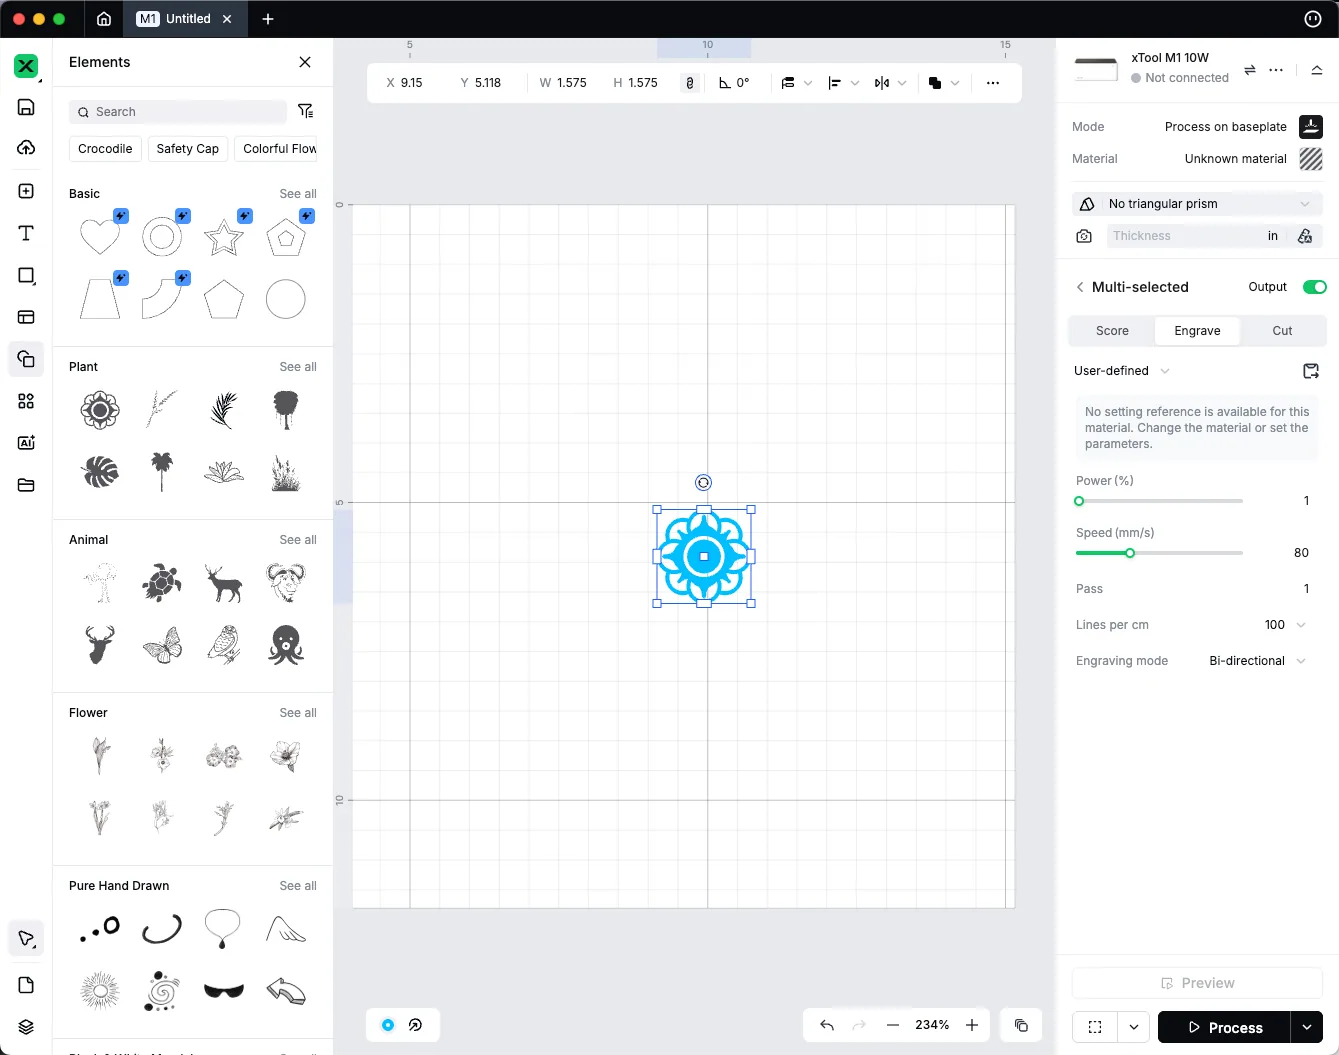The image size is (1339, 1055).
Task: Switch to the Score tab
Action: [x=1112, y=331]
